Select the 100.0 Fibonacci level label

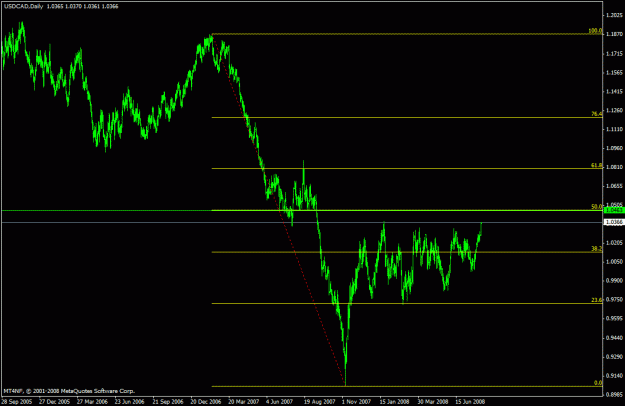click(x=596, y=31)
